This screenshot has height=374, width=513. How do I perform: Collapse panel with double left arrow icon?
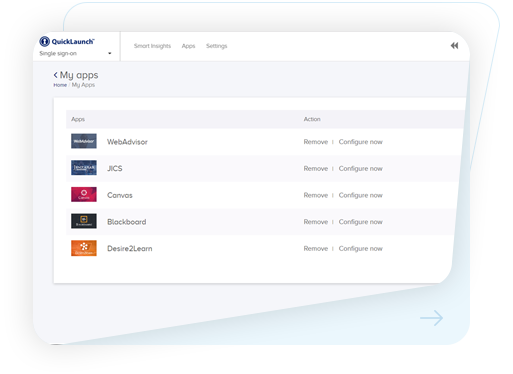[454, 46]
